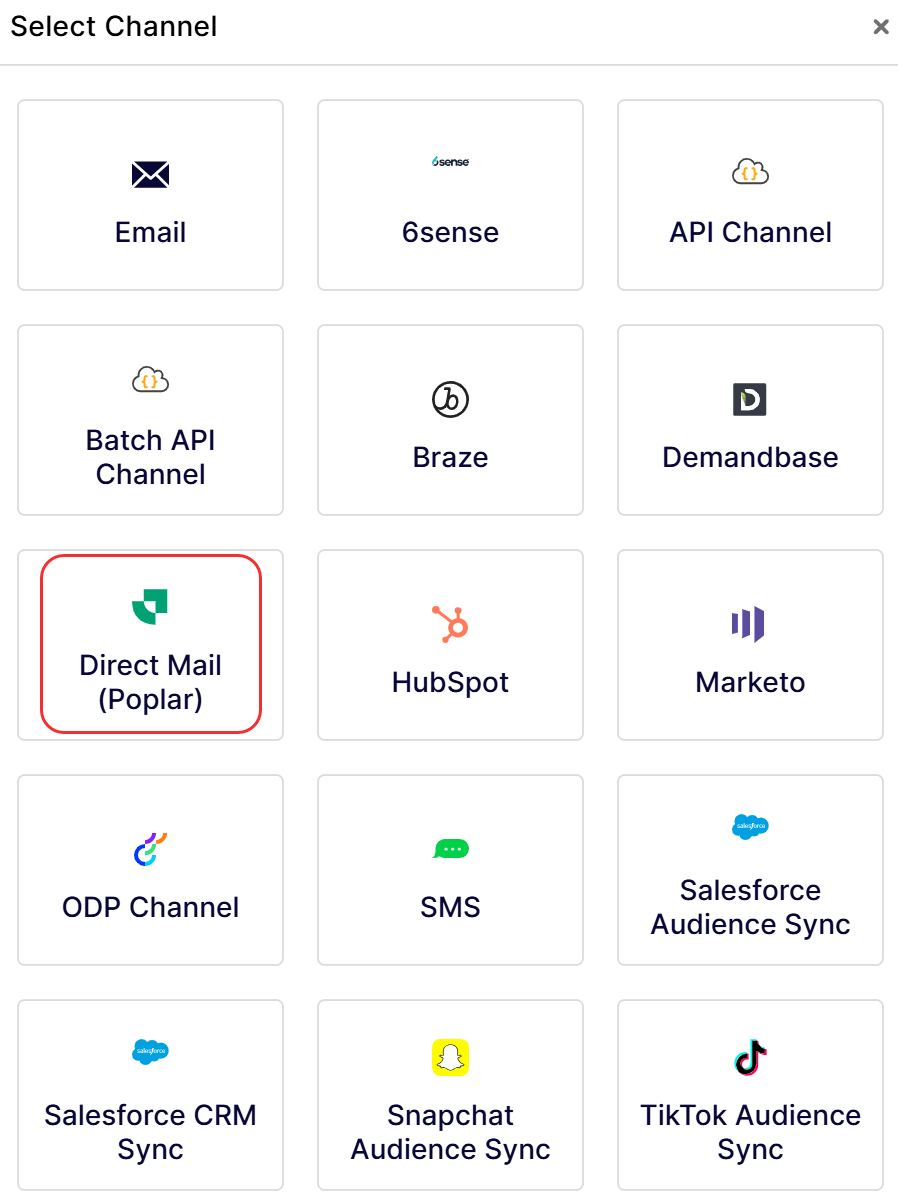Select the HubSpot sprocket icon

click(x=450, y=624)
